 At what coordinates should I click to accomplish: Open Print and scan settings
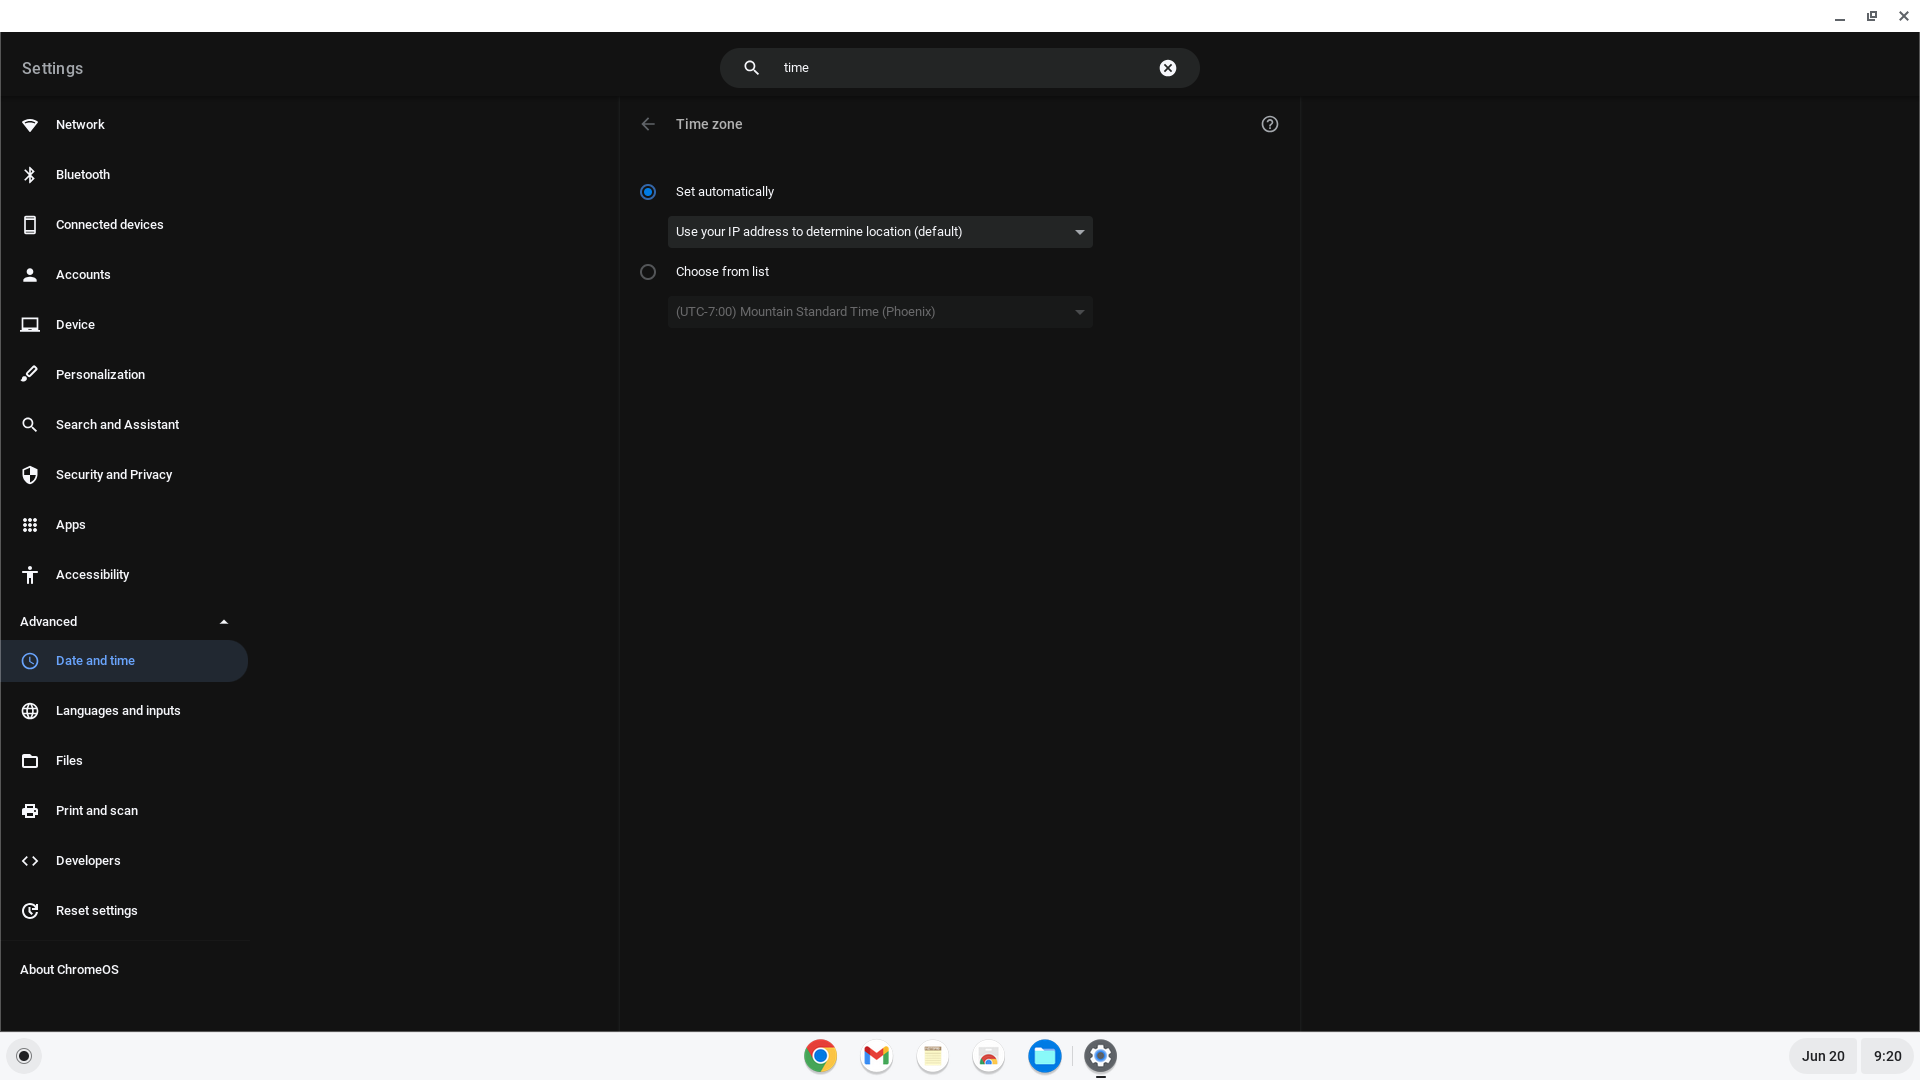(x=124, y=811)
